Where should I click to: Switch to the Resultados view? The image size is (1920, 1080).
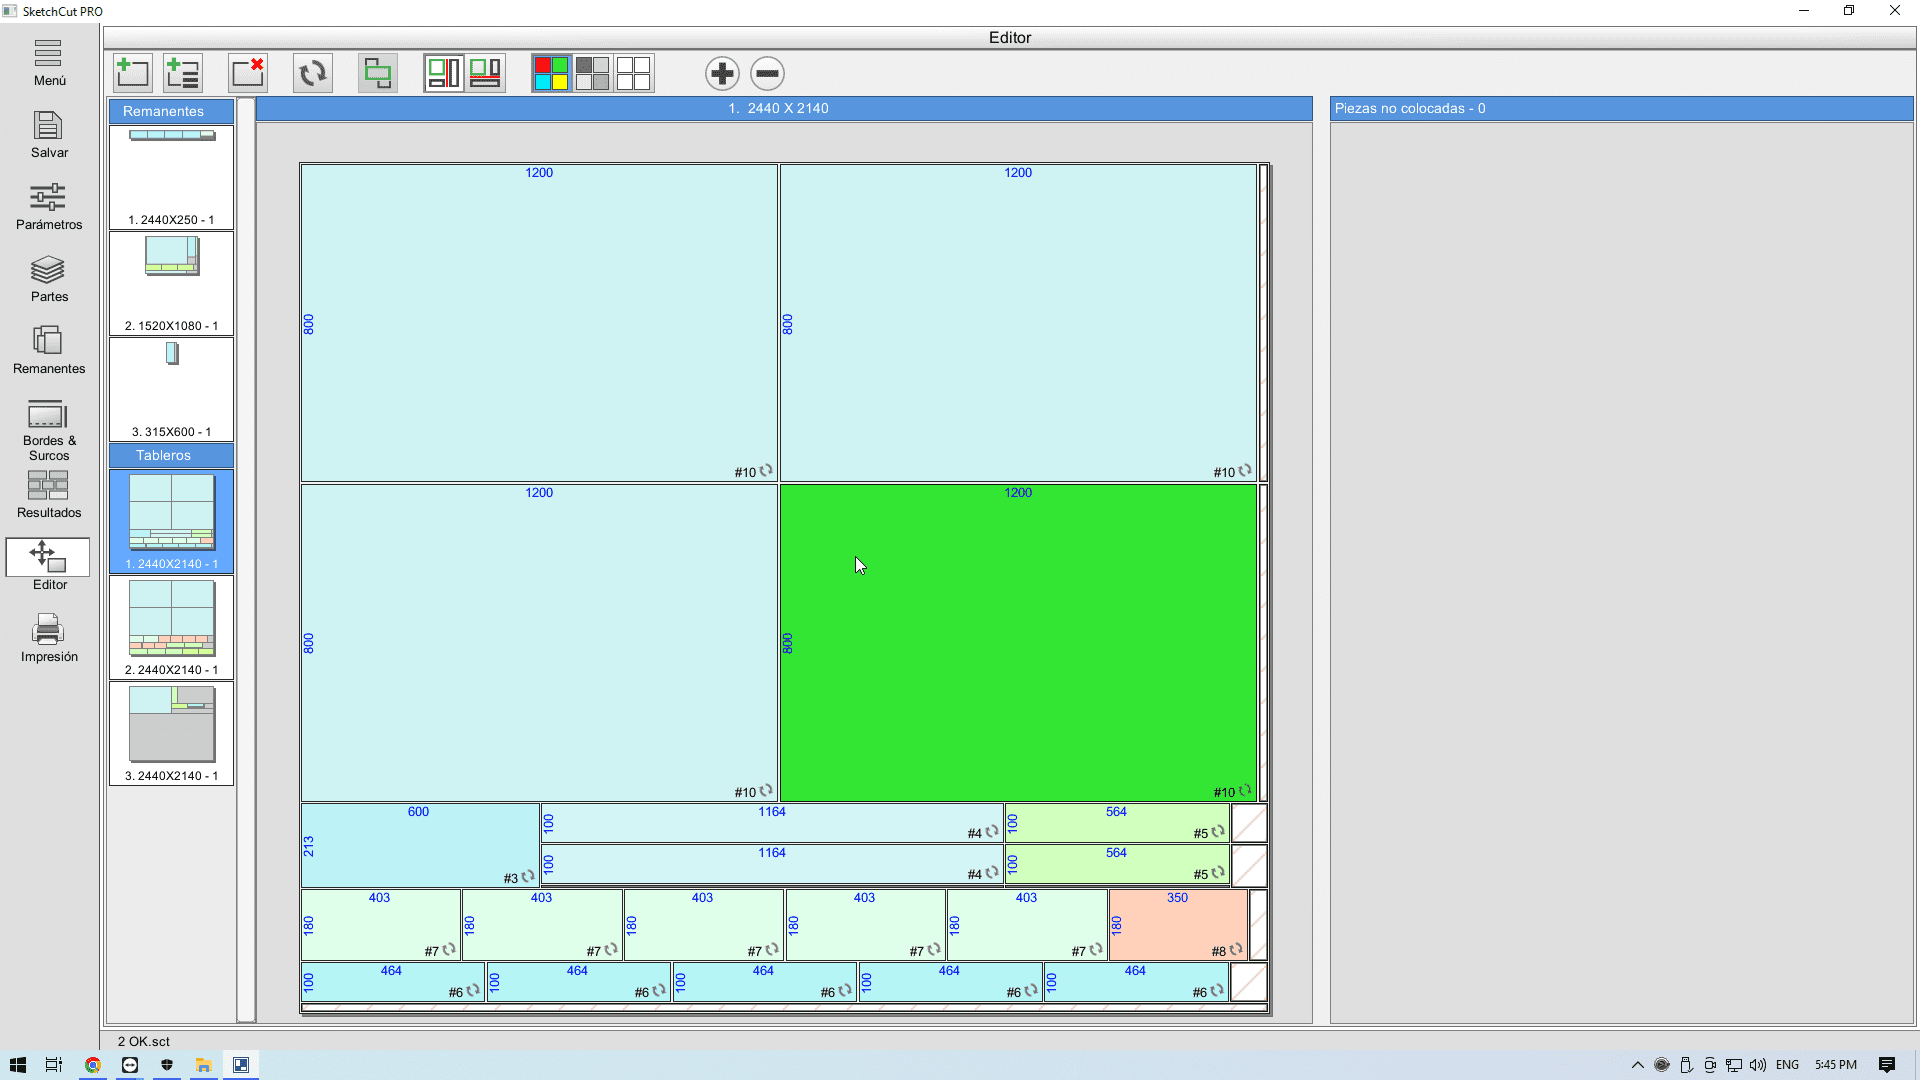[x=48, y=494]
